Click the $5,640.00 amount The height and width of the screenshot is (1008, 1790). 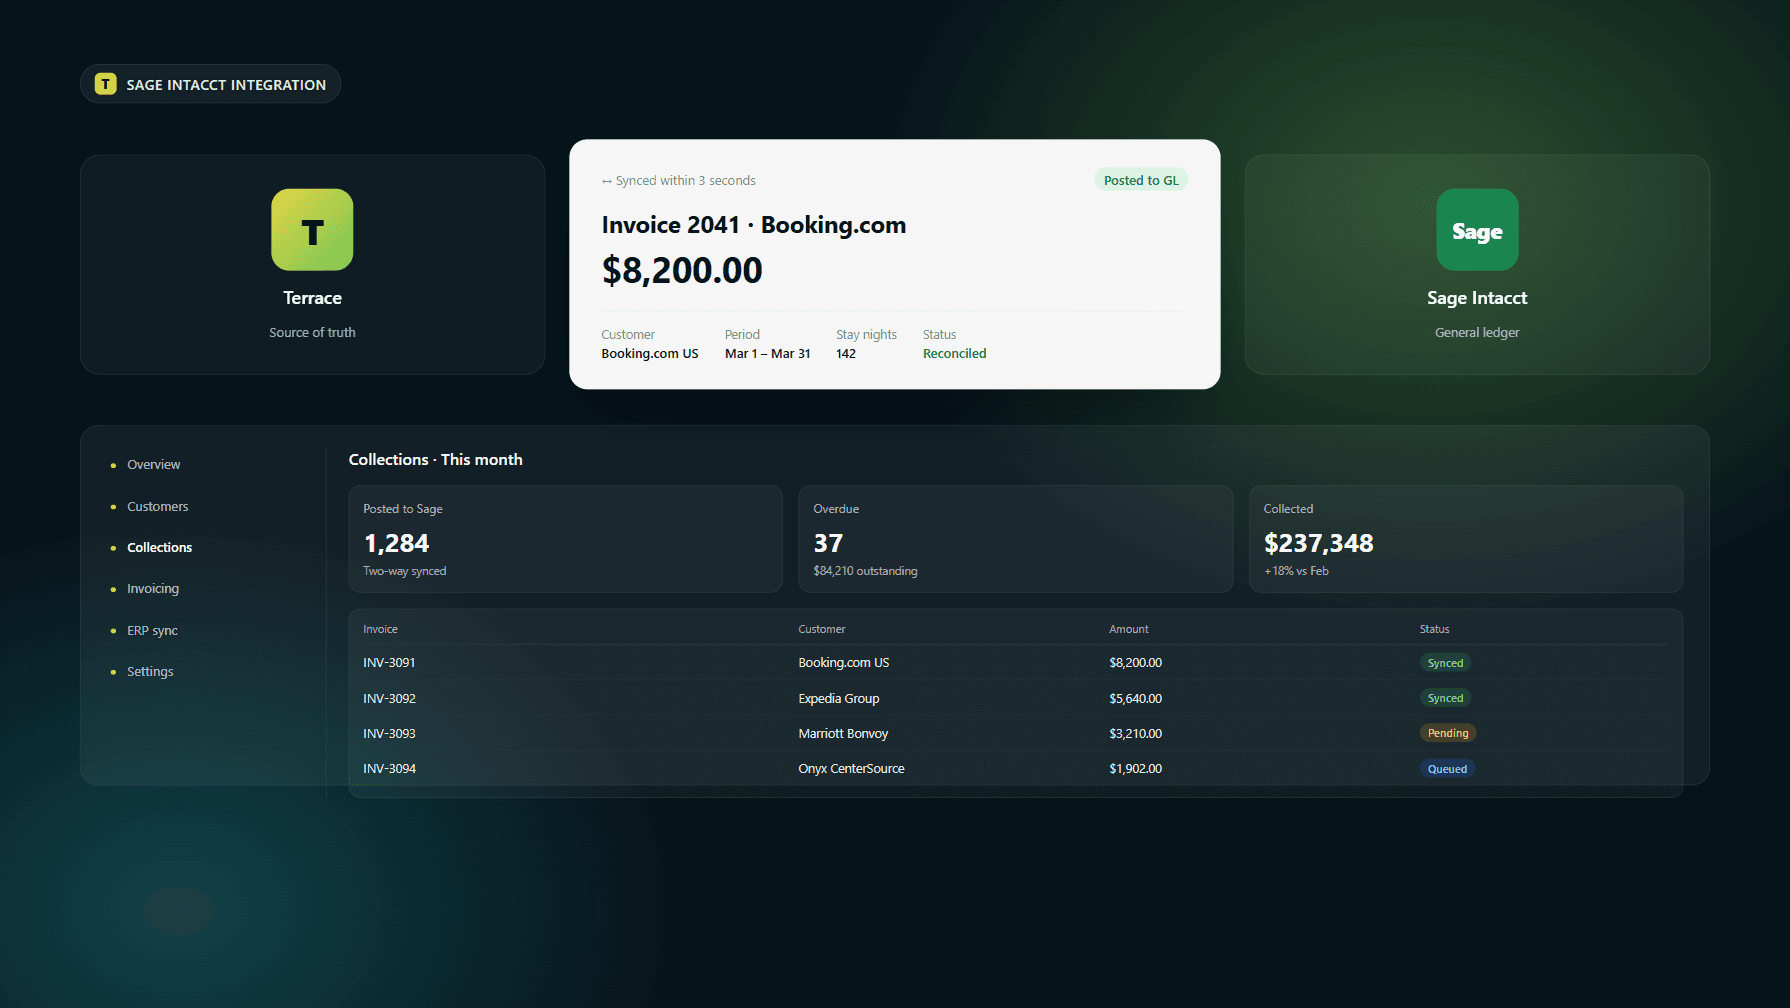[1135, 699]
